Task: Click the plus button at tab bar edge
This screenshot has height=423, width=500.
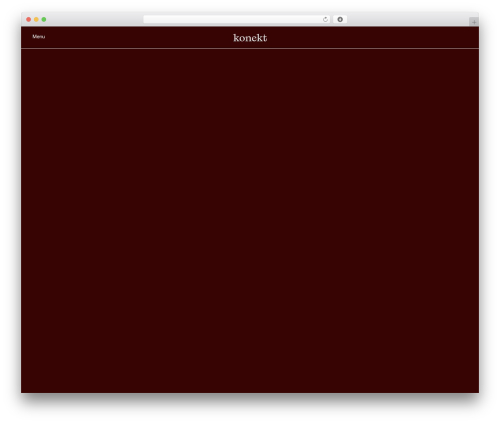Action: point(474,22)
